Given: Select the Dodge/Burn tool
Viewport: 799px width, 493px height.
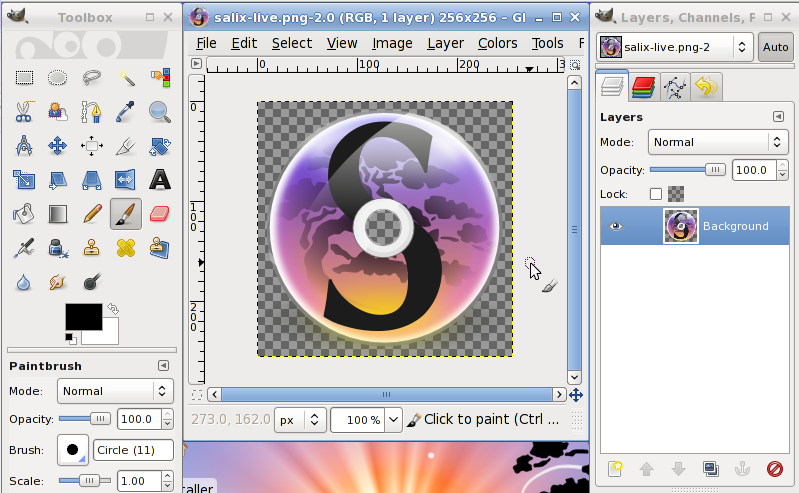Looking at the screenshot, I should (92, 282).
